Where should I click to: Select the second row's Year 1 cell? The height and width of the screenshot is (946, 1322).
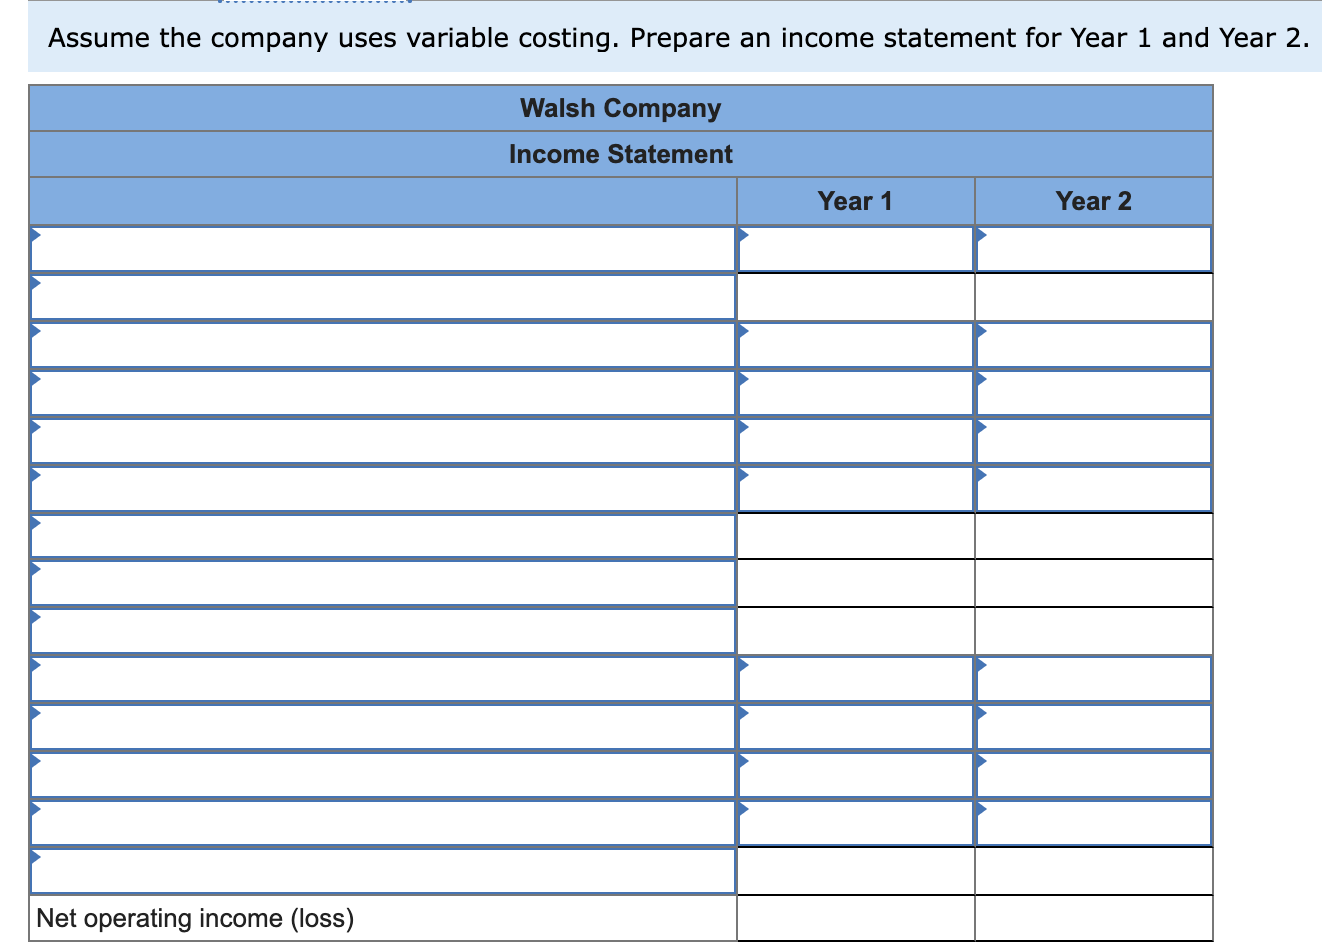pyautogui.click(x=856, y=297)
